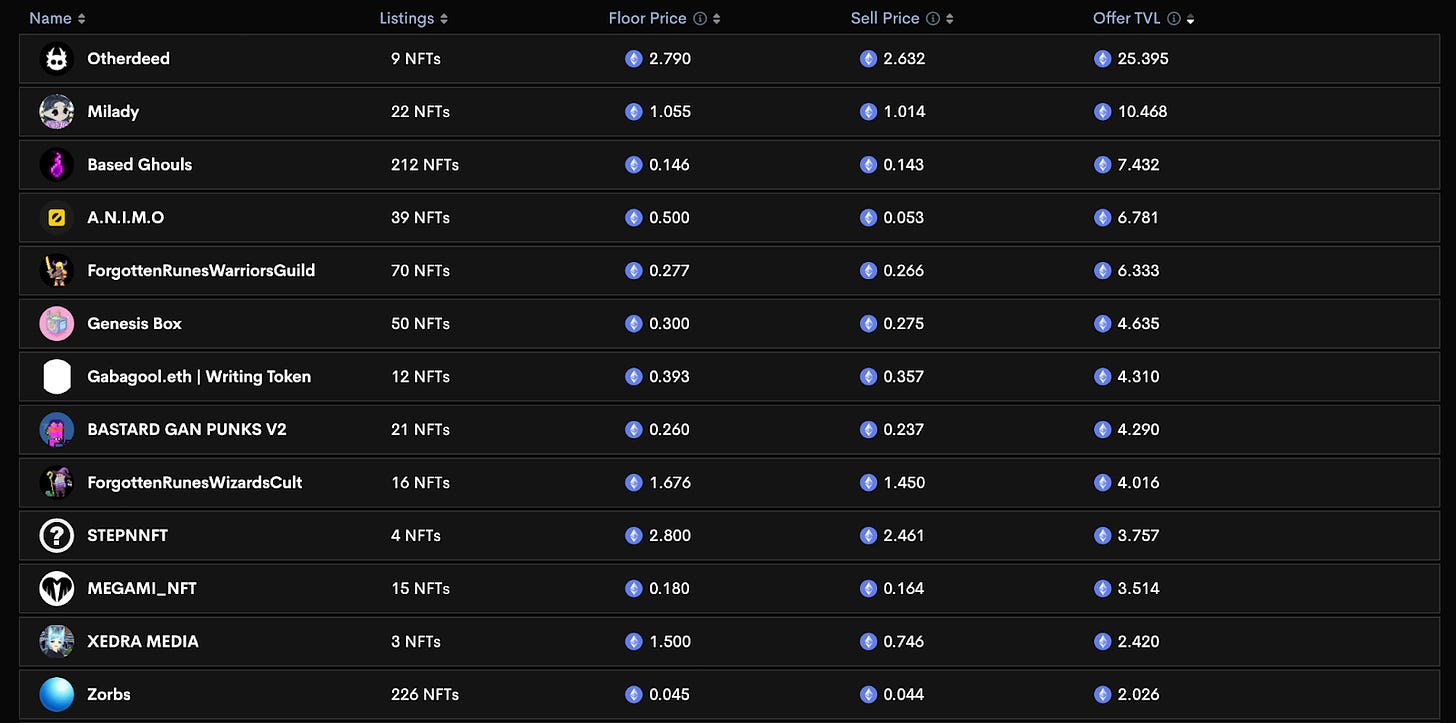Viewport: 1456px width, 723px height.
Task: Click the Otherdeed collection avatar icon
Action: pyautogui.click(x=56, y=59)
